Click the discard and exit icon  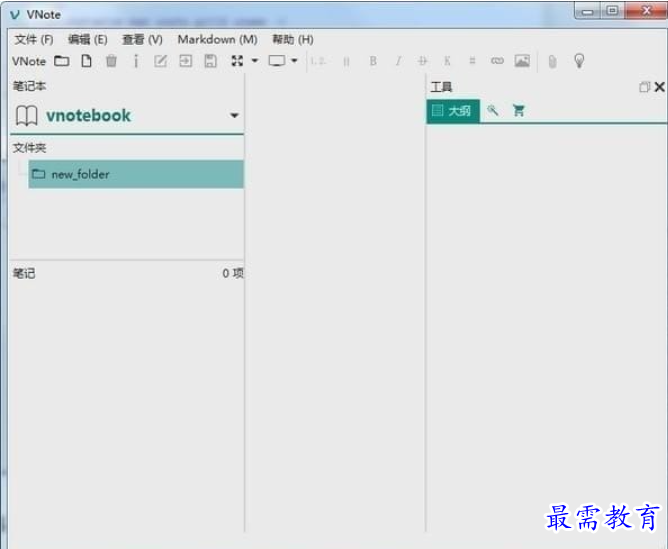(185, 61)
